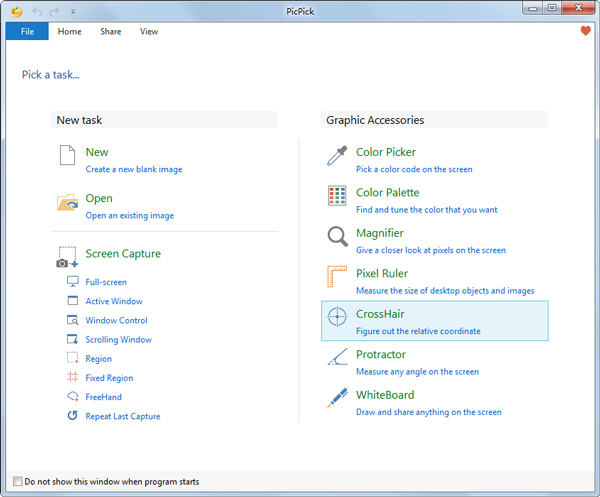This screenshot has height=497, width=600.
Task: Click the CrossHair target icon
Action: point(337,317)
